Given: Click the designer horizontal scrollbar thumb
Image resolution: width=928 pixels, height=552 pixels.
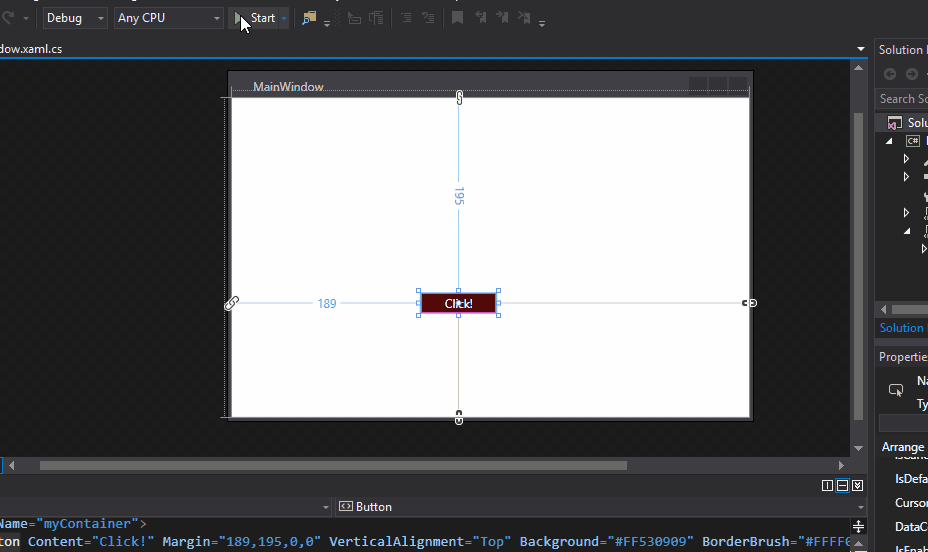Looking at the screenshot, I should [x=333, y=466].
